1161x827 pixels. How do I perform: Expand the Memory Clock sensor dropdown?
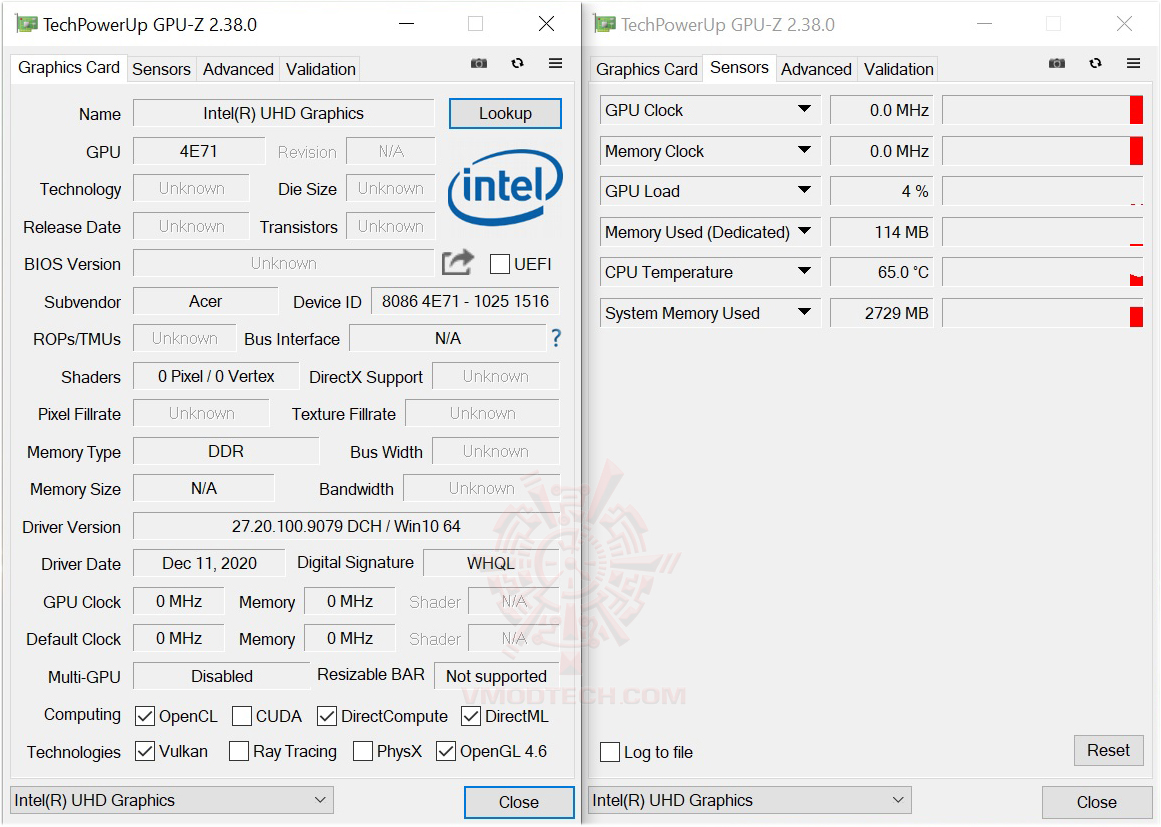click(804, 150)
